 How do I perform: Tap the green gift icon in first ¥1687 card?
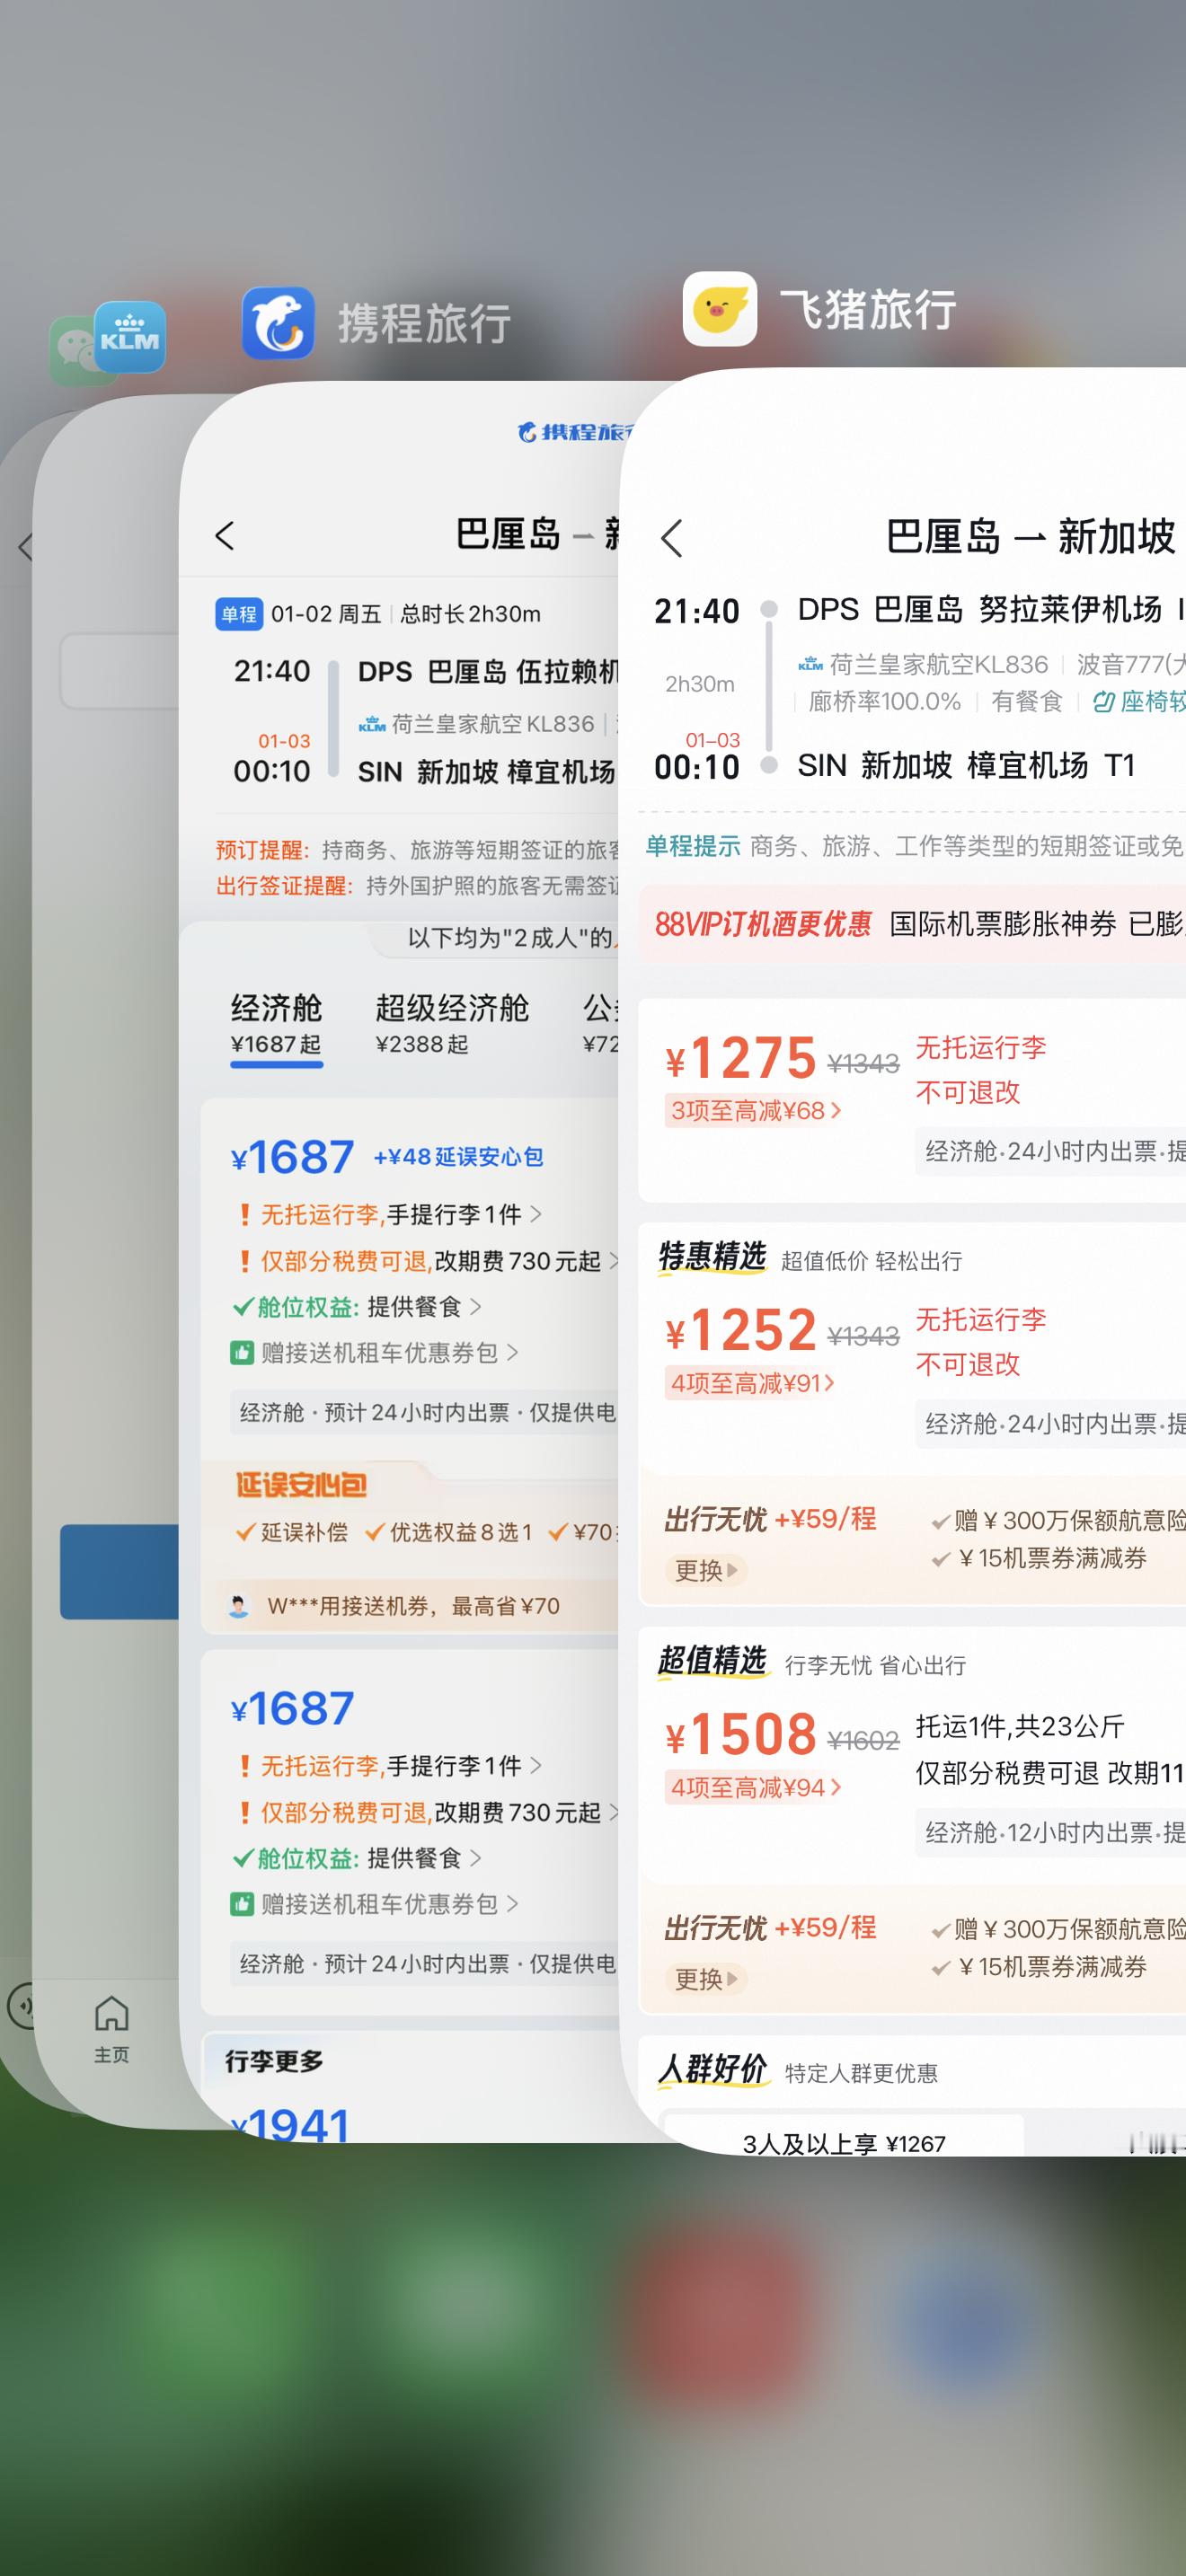242,1353
